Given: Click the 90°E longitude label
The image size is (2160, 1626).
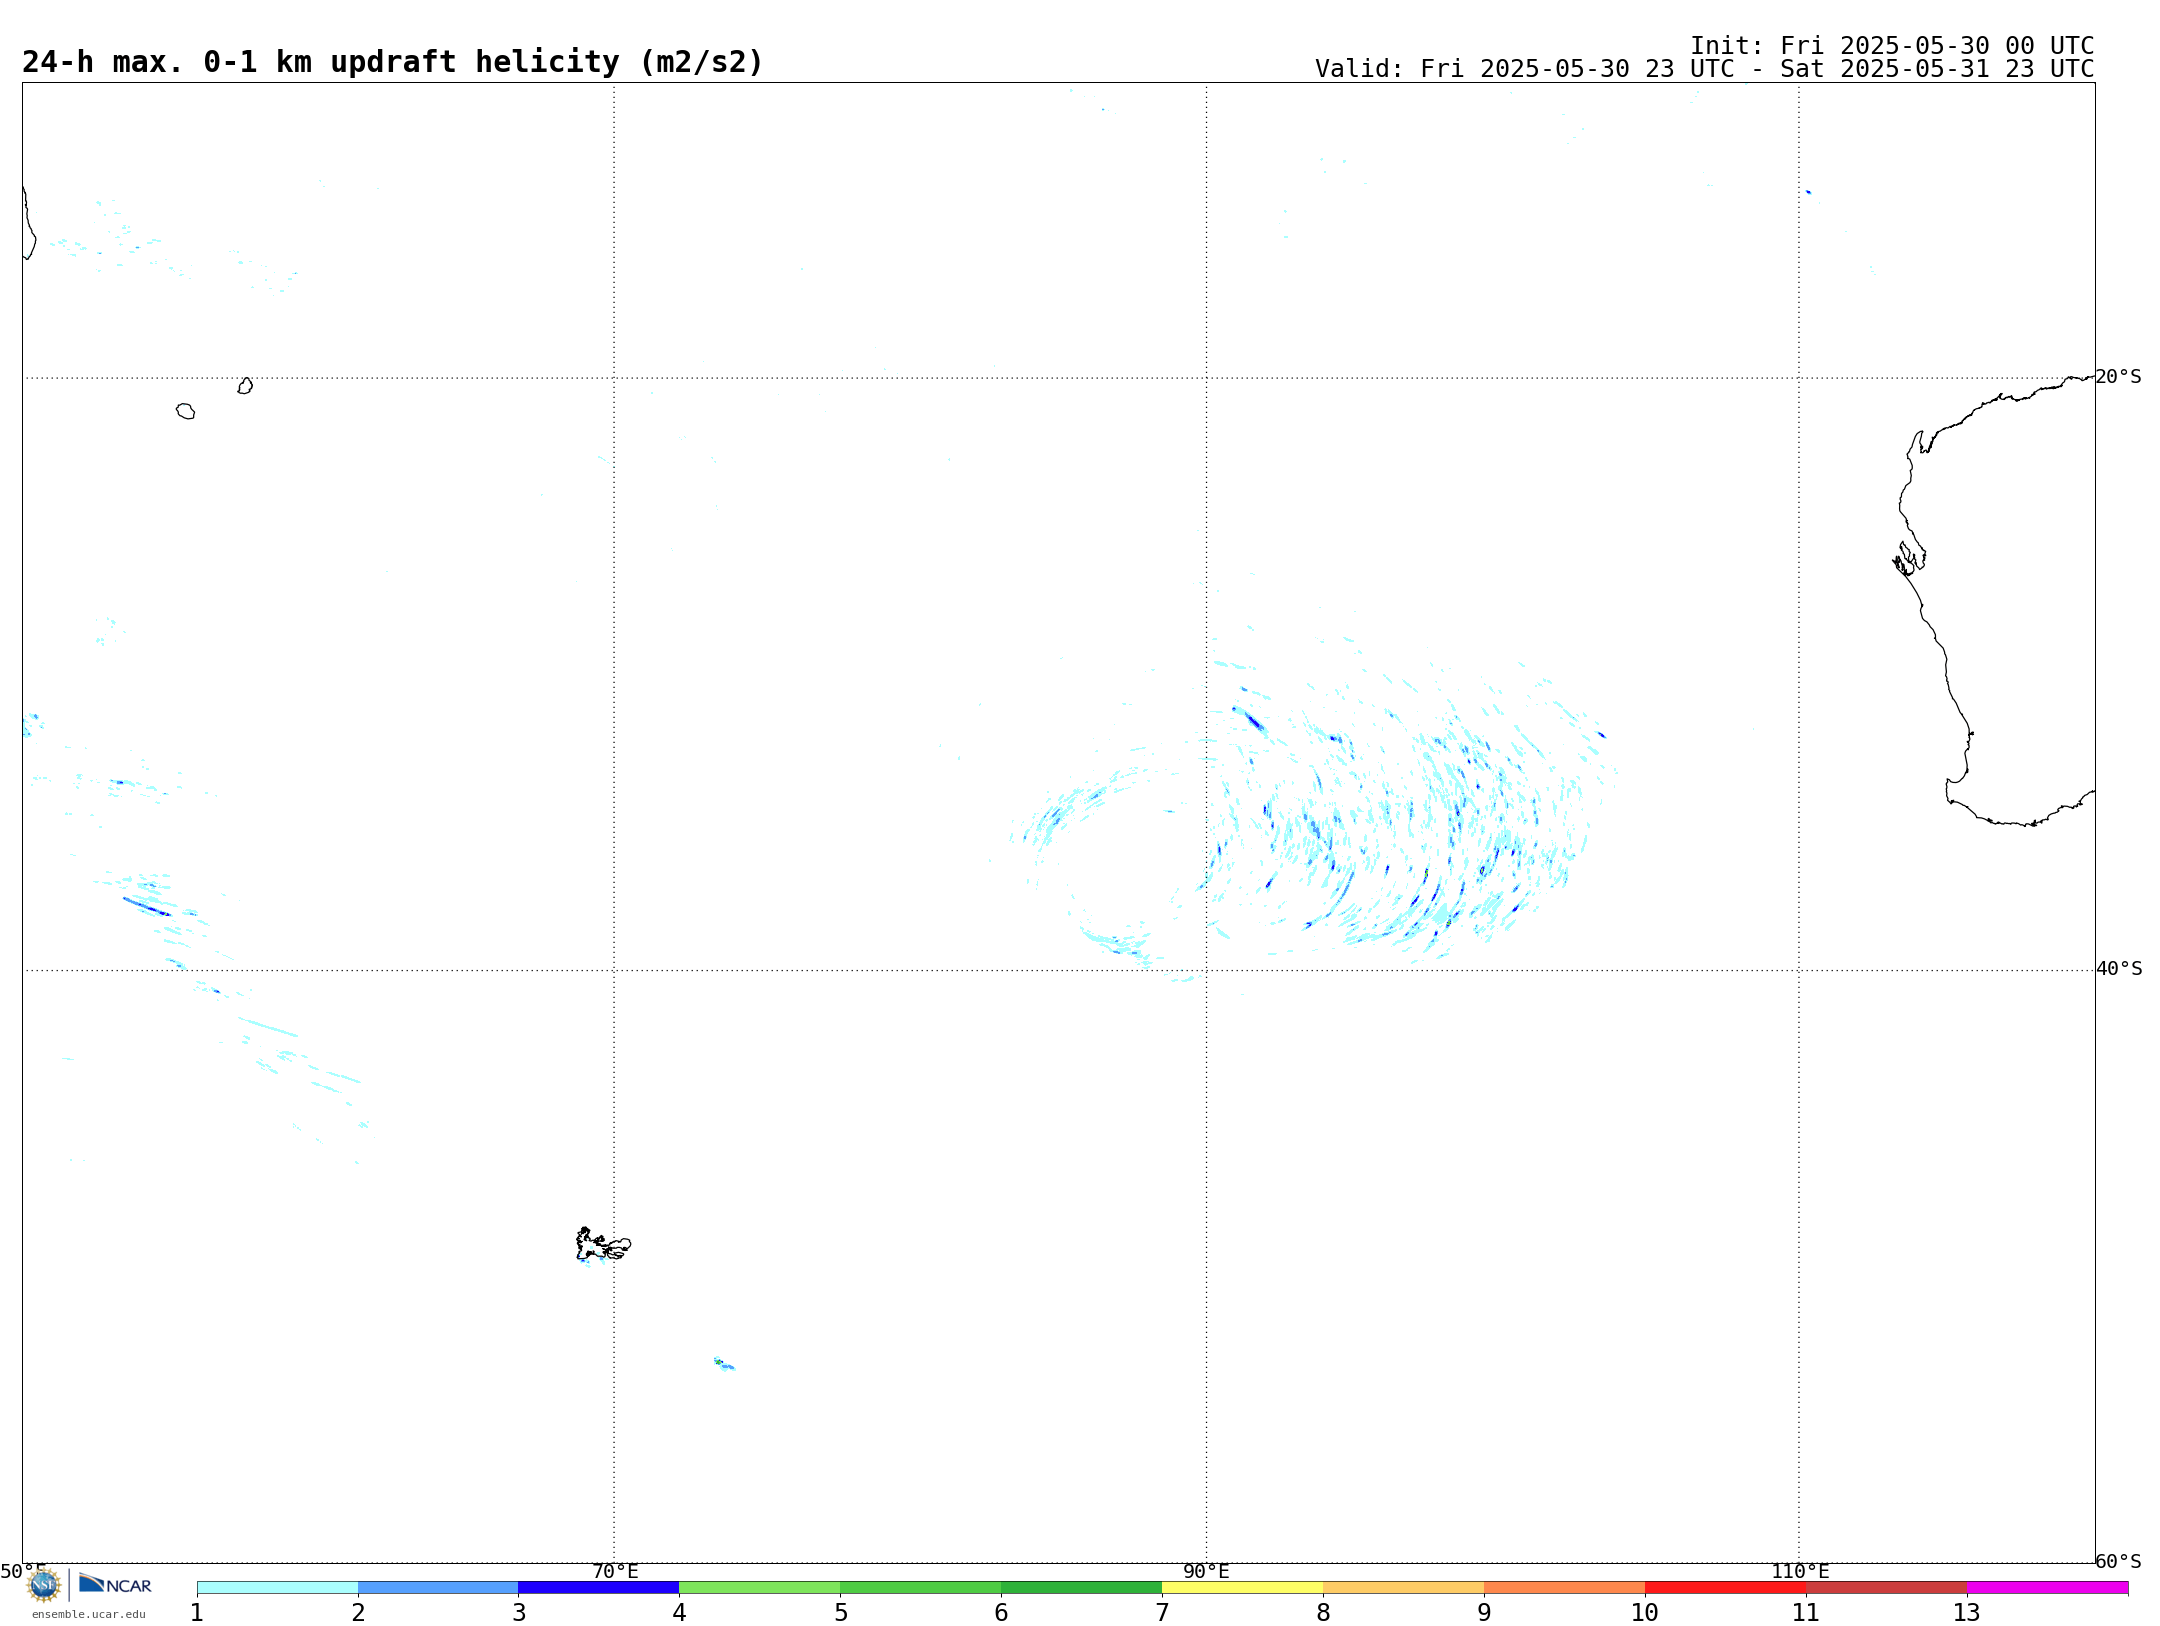Looking at the screenshot, I should 1206,1571.
